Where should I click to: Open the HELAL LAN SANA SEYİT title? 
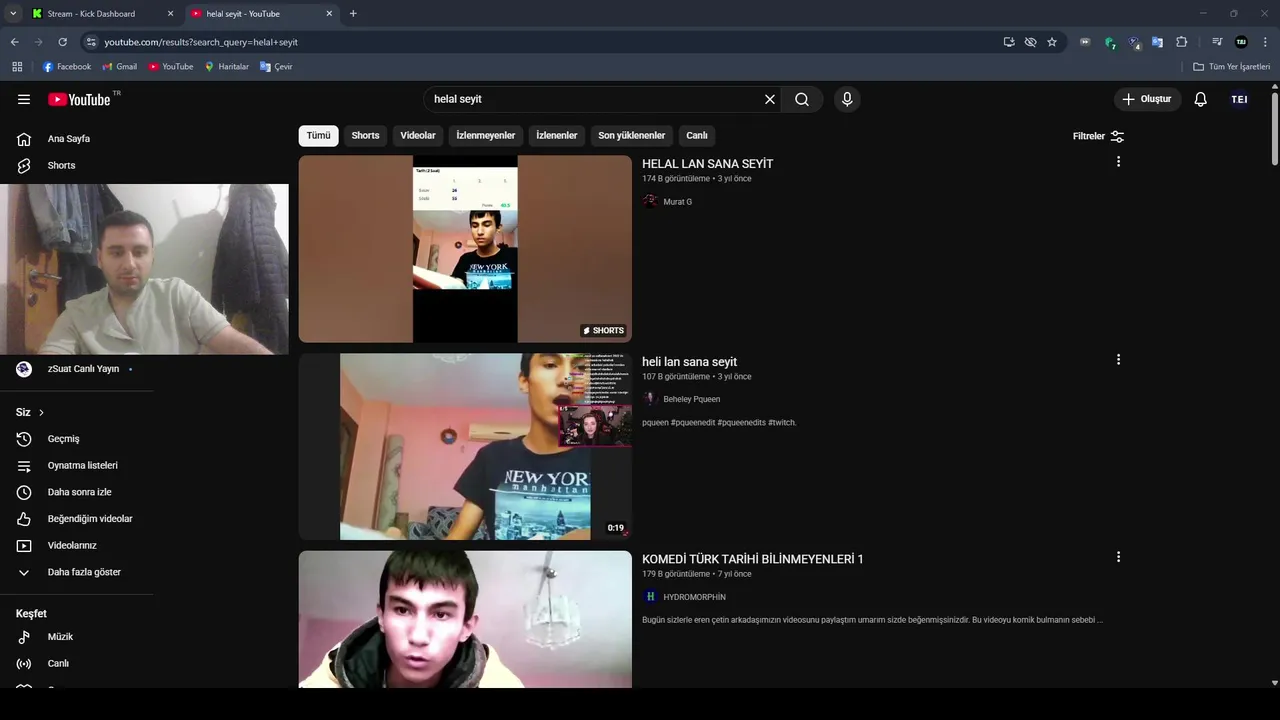pos(707,164)
